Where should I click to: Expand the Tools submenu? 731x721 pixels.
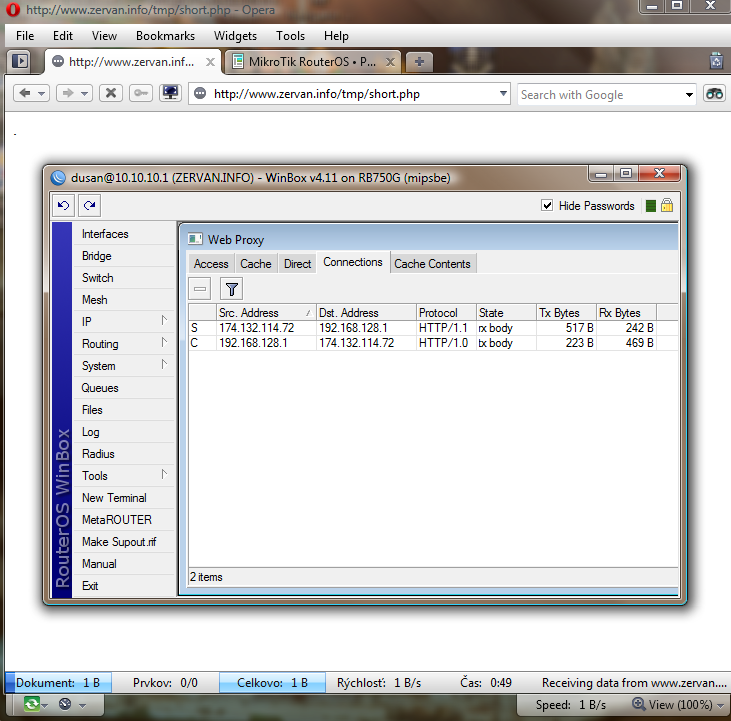(164, 474)
